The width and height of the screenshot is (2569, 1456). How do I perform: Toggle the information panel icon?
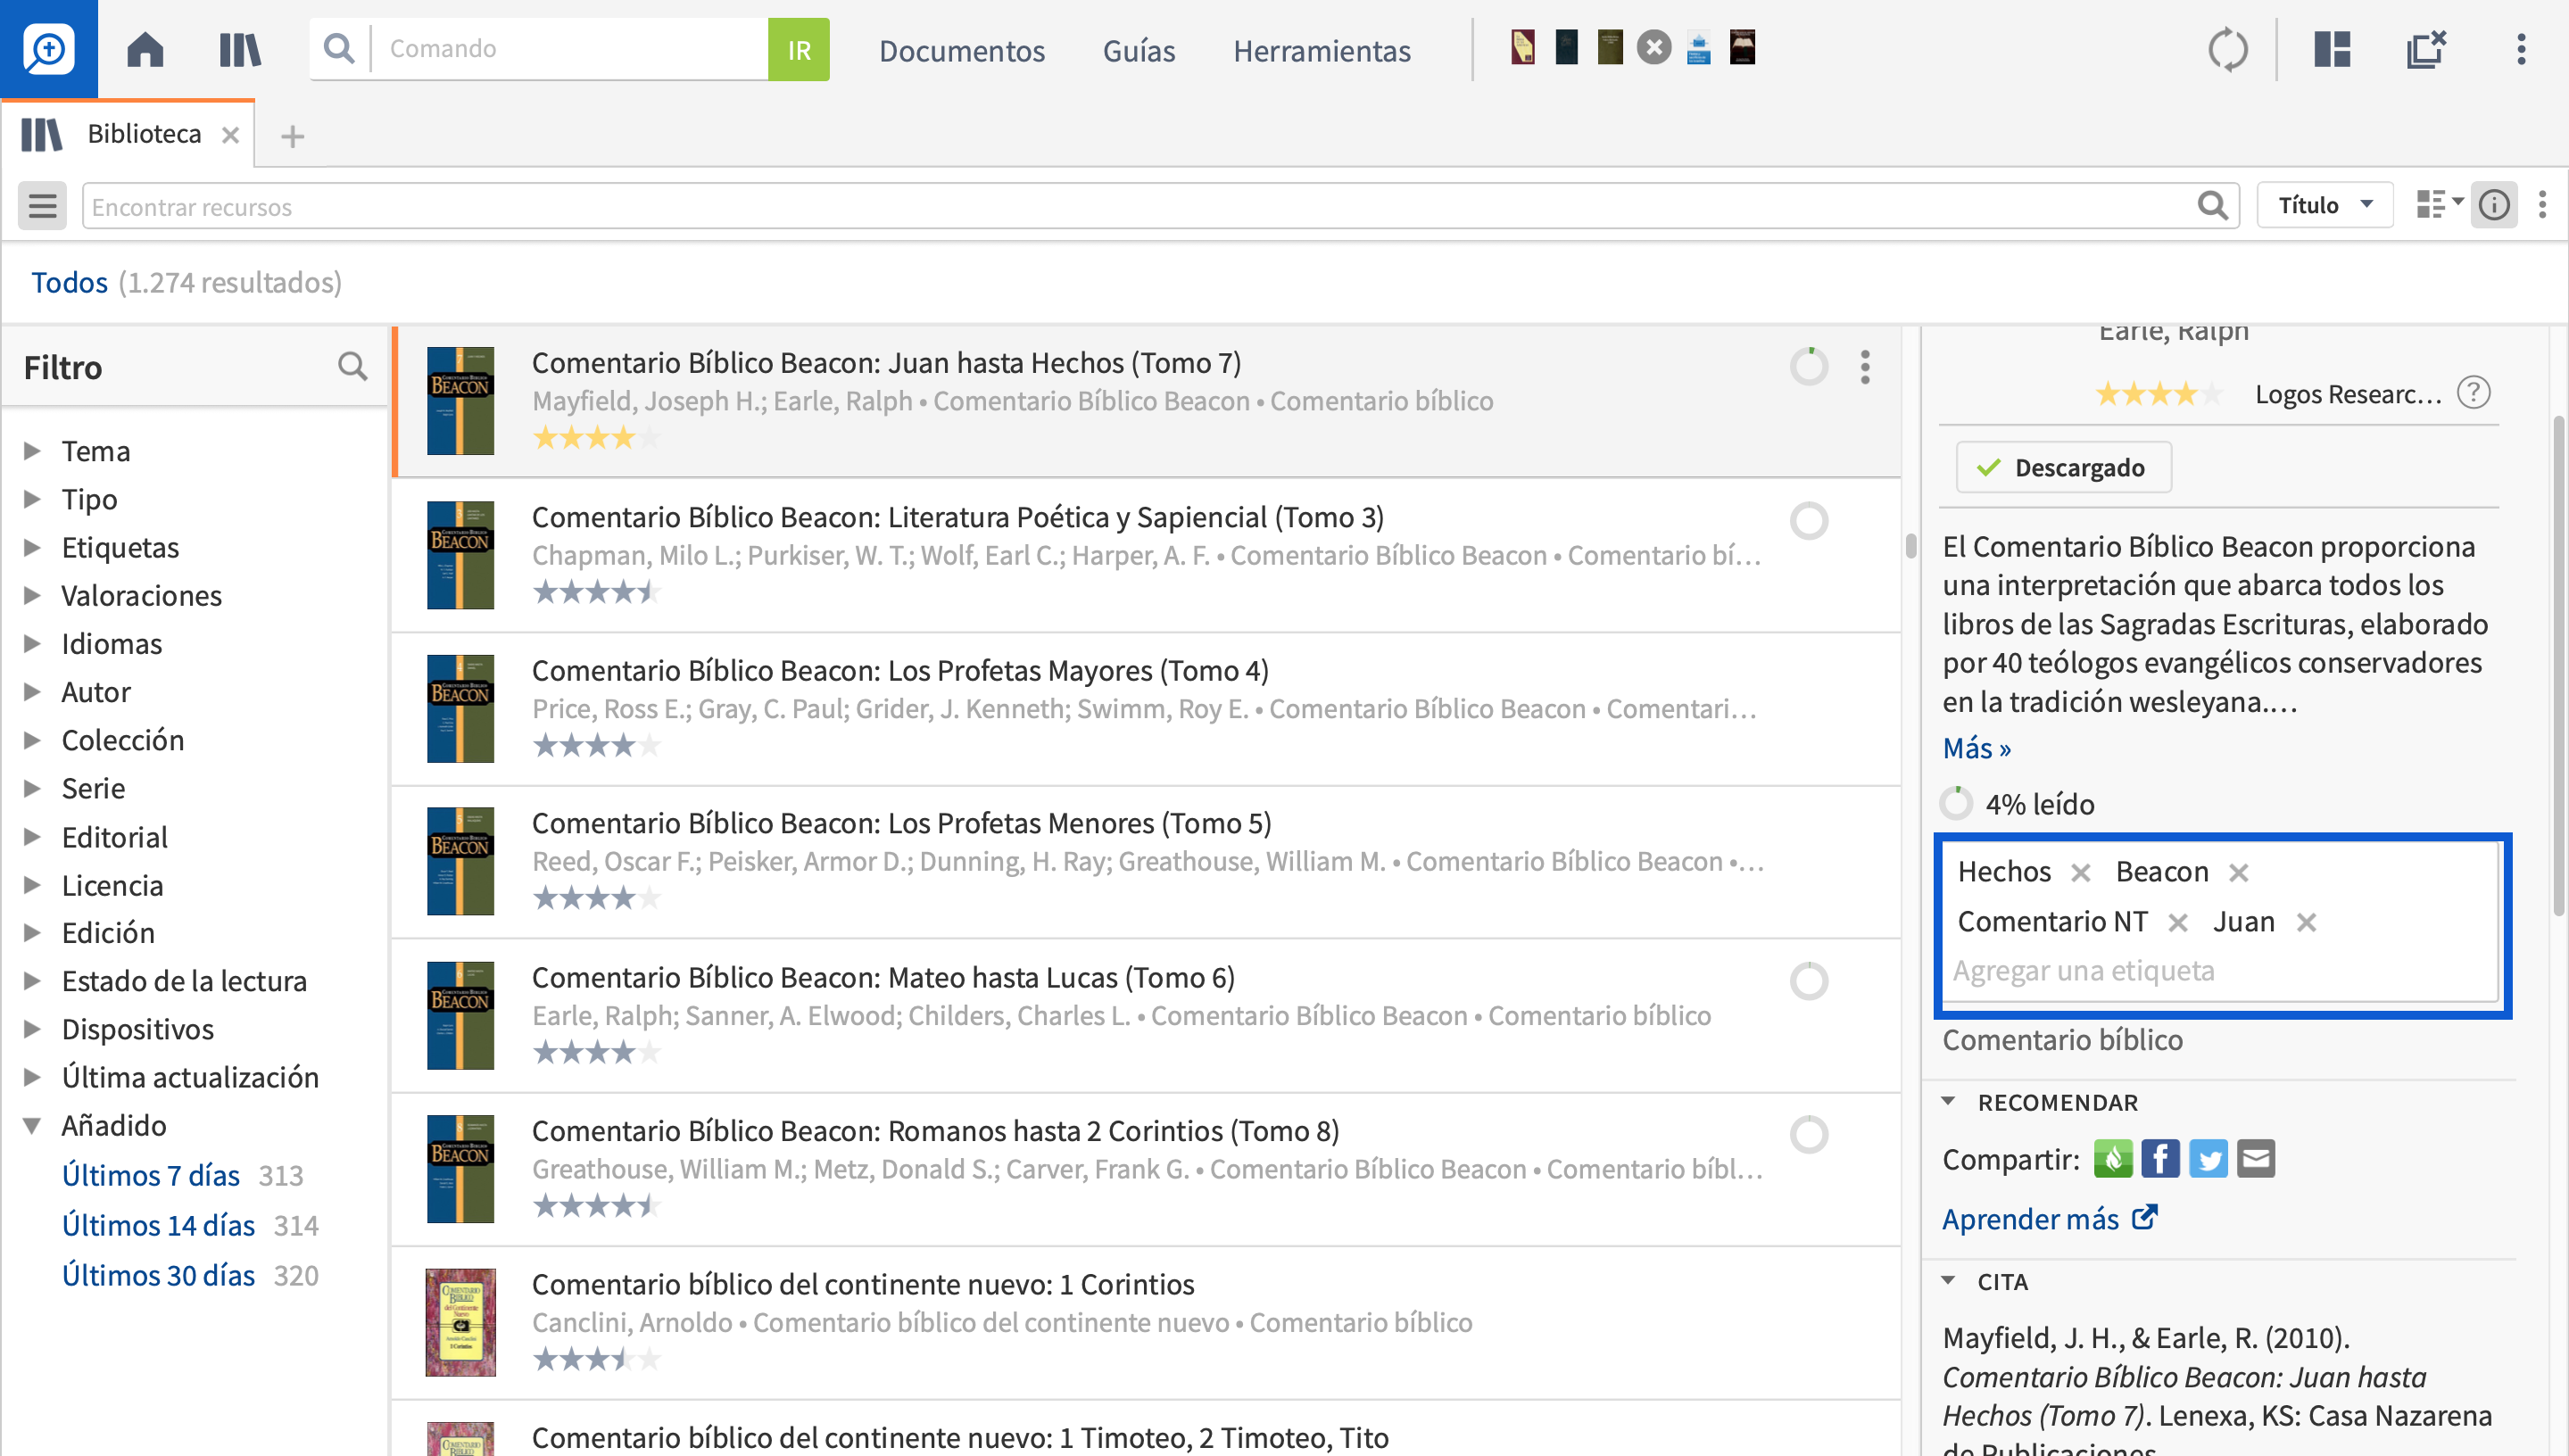2494,205
